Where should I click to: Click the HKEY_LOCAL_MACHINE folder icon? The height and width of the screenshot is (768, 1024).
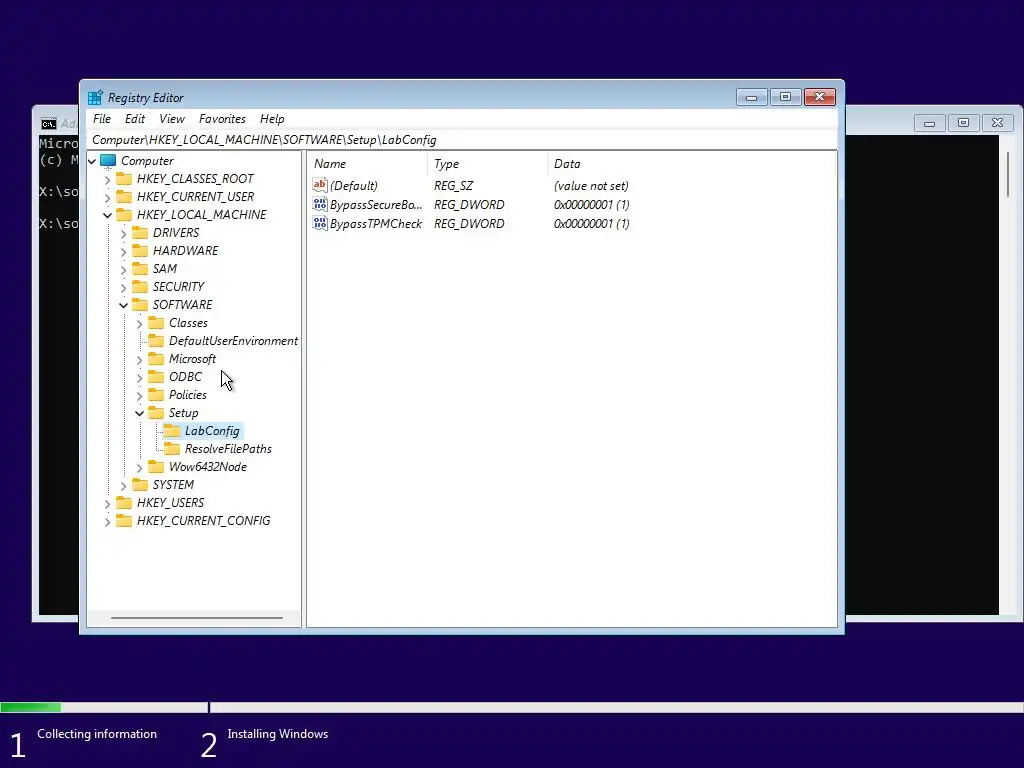coord(124,214)
